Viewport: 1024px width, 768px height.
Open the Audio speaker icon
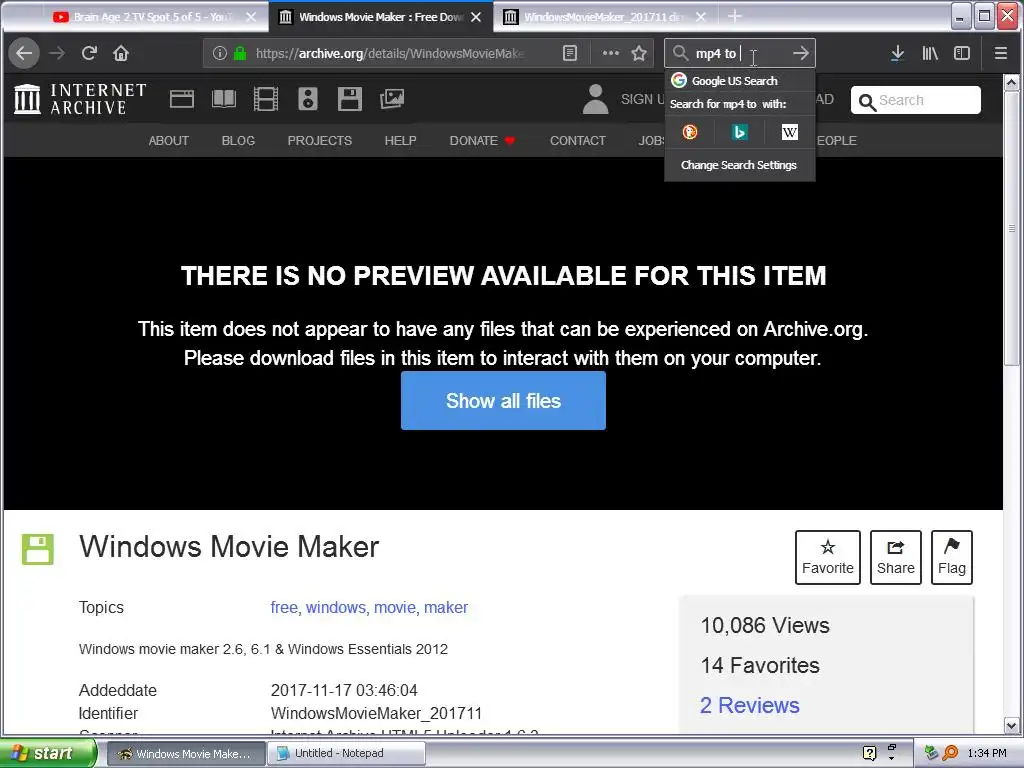tap(308, 99)
